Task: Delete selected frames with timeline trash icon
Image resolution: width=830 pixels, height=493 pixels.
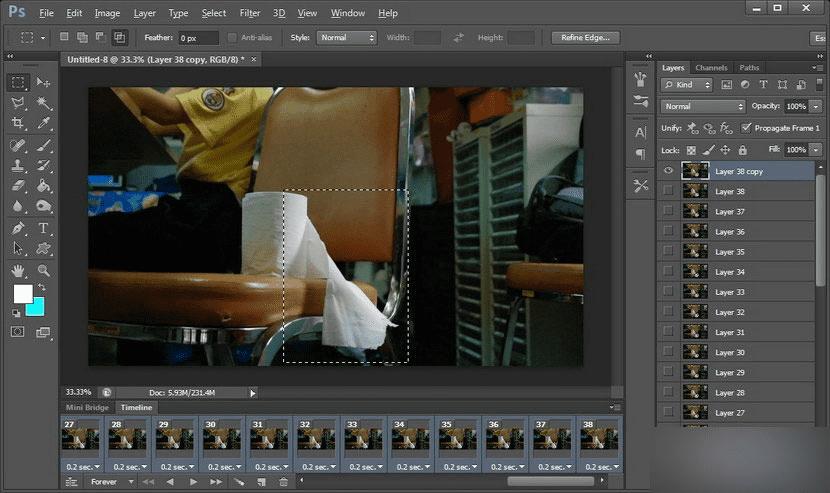Action: click(x=284, y=482)
